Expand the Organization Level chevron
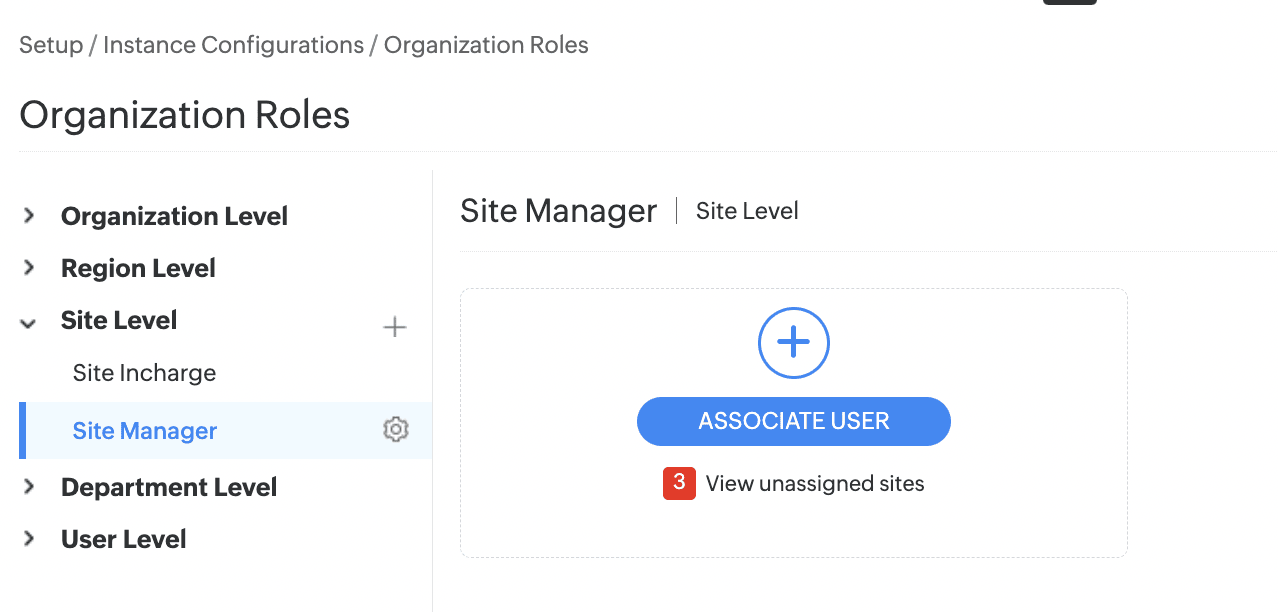 point(29,215)
